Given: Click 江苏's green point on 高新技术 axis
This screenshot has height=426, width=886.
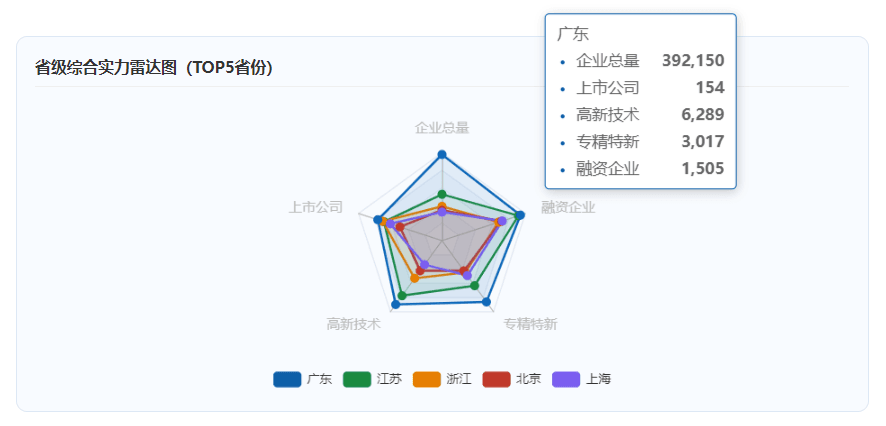Looking at the screenshot, I should [x=402, y=295].
